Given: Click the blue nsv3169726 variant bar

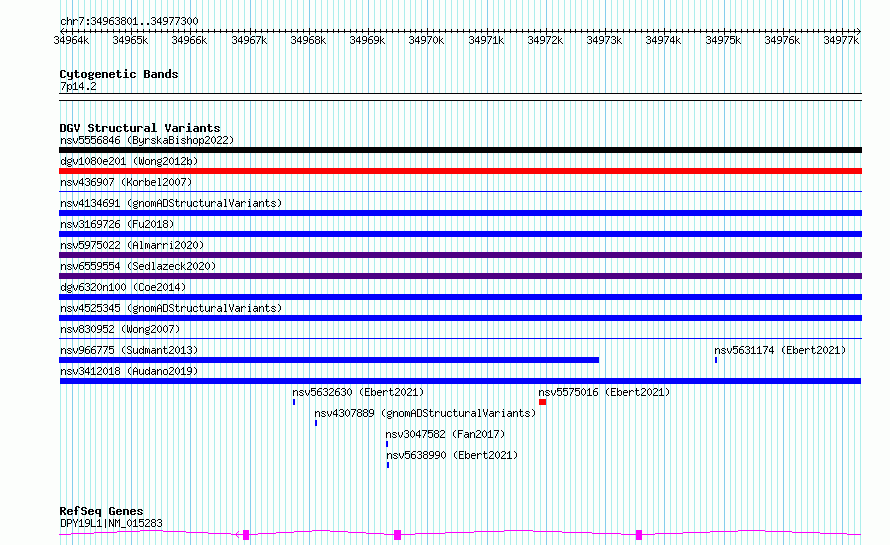Looking at the screenshot, I should coord(460,234).
